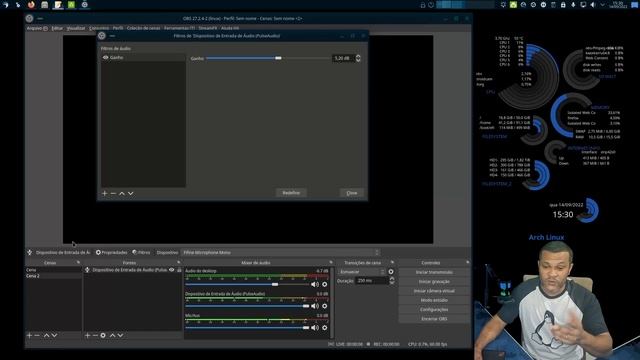Open the Visualizar menu in OBS

[x=76, y=28]
